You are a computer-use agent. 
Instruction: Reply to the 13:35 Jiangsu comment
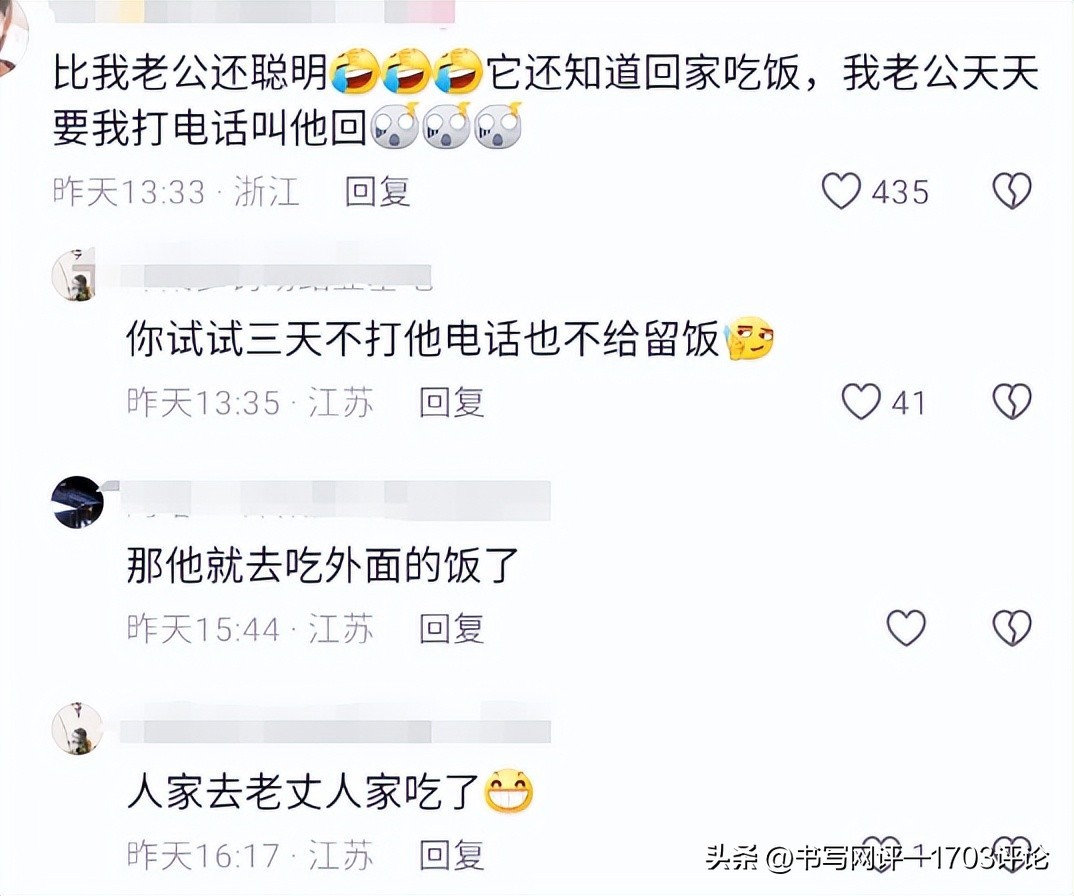451,402
